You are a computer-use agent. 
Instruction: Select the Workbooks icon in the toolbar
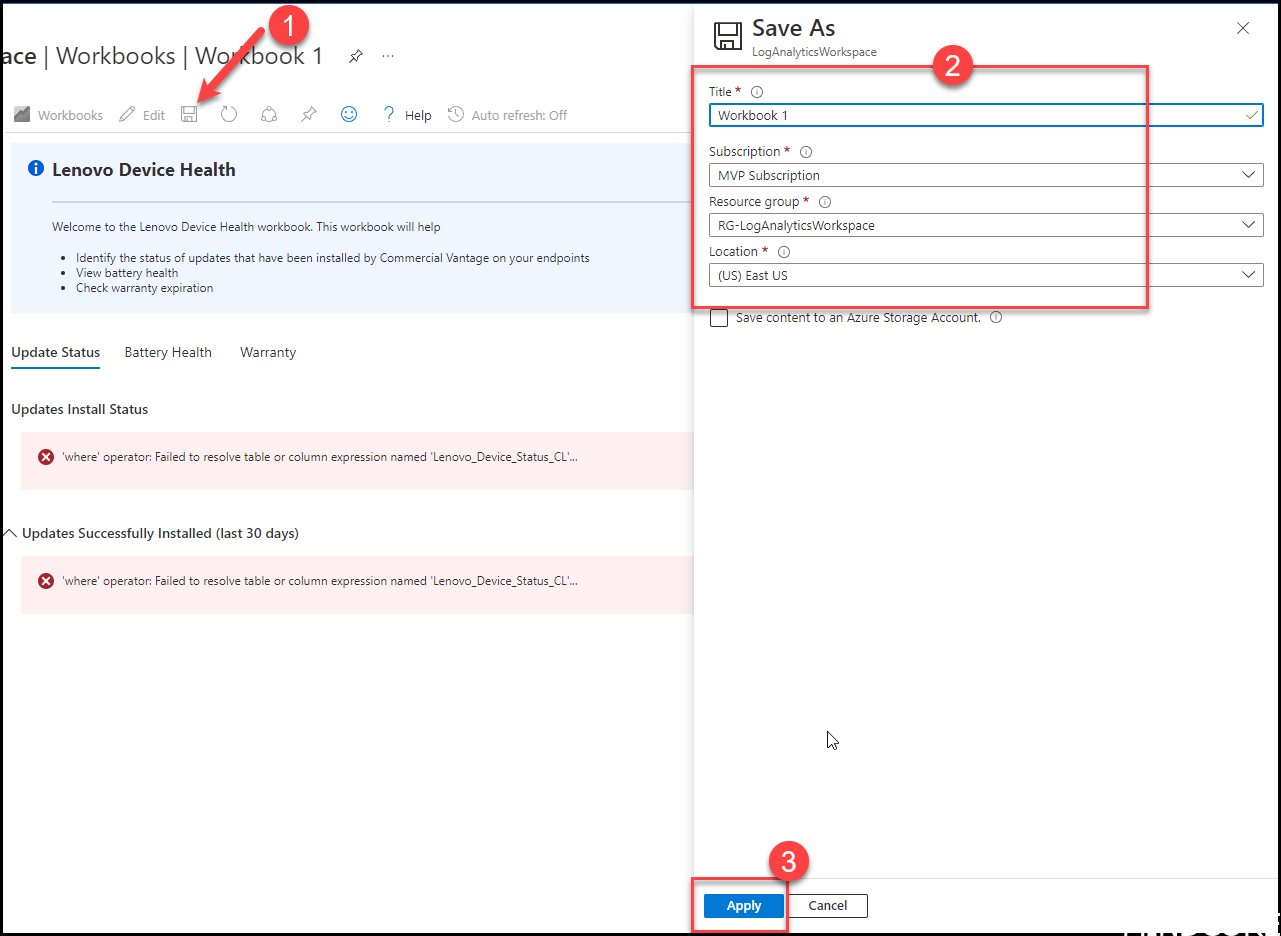pyautogui.click(x=21, y=114)
